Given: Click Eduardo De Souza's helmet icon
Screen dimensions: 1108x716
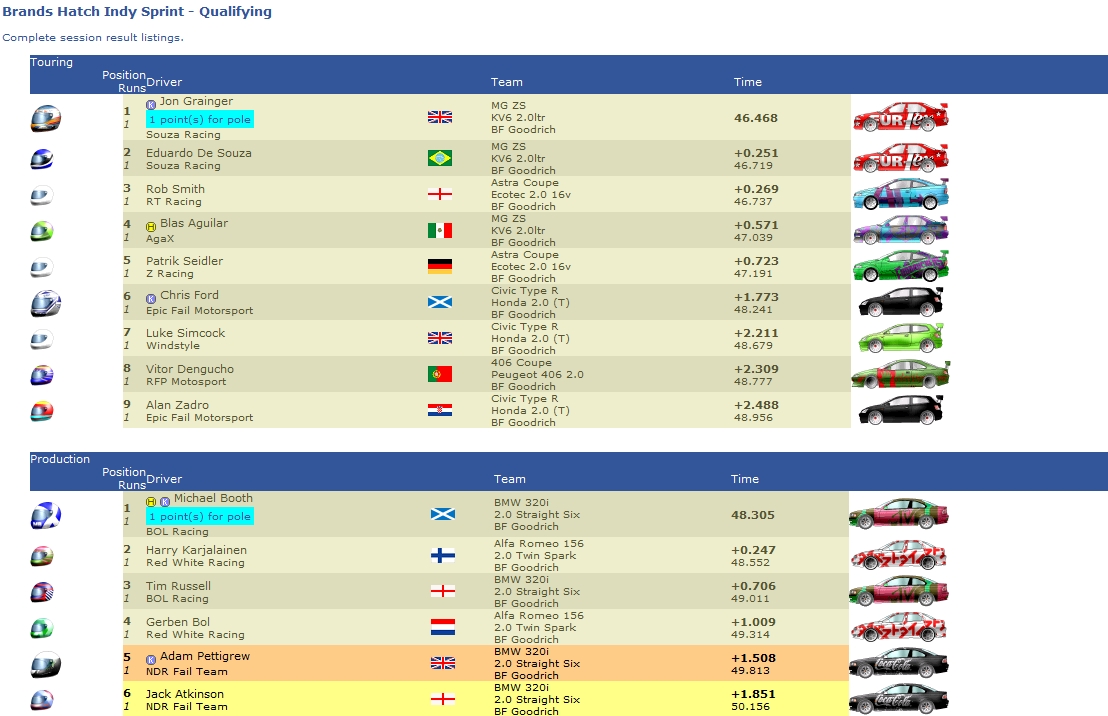Looking at the screenshot, I should pyautogui.click(x=42, y=159).
